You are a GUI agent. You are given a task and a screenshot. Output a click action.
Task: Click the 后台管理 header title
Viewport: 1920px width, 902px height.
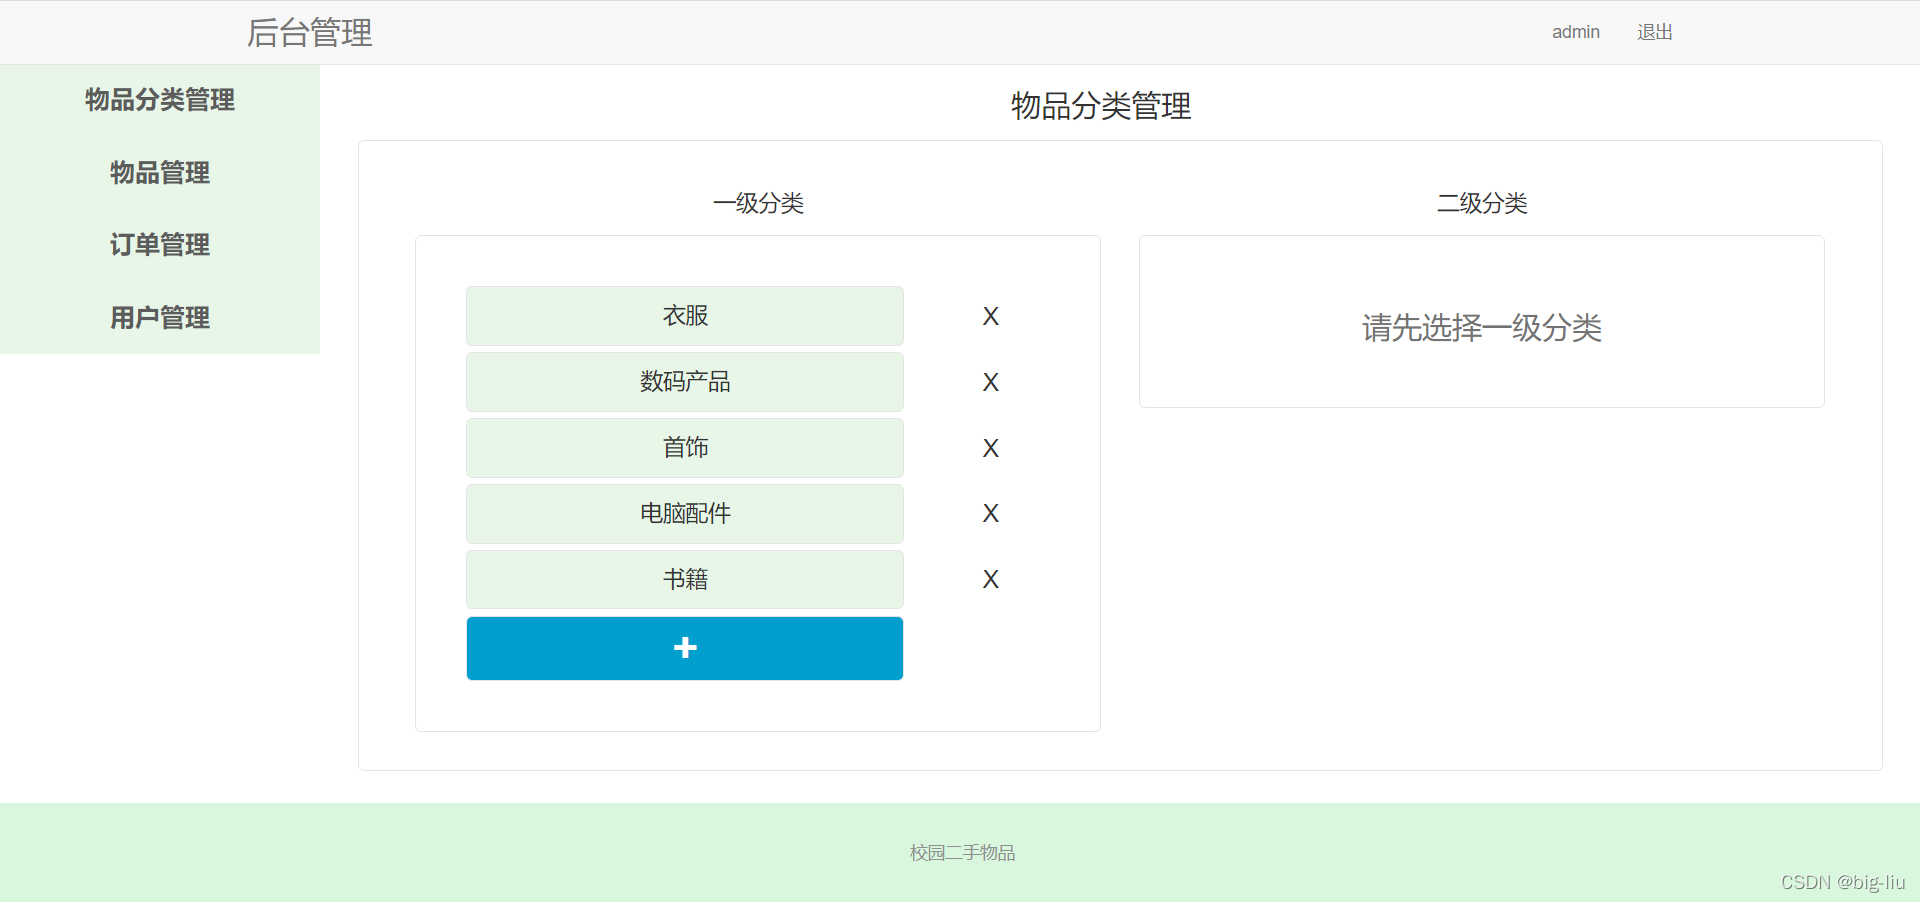coord(310,33)
